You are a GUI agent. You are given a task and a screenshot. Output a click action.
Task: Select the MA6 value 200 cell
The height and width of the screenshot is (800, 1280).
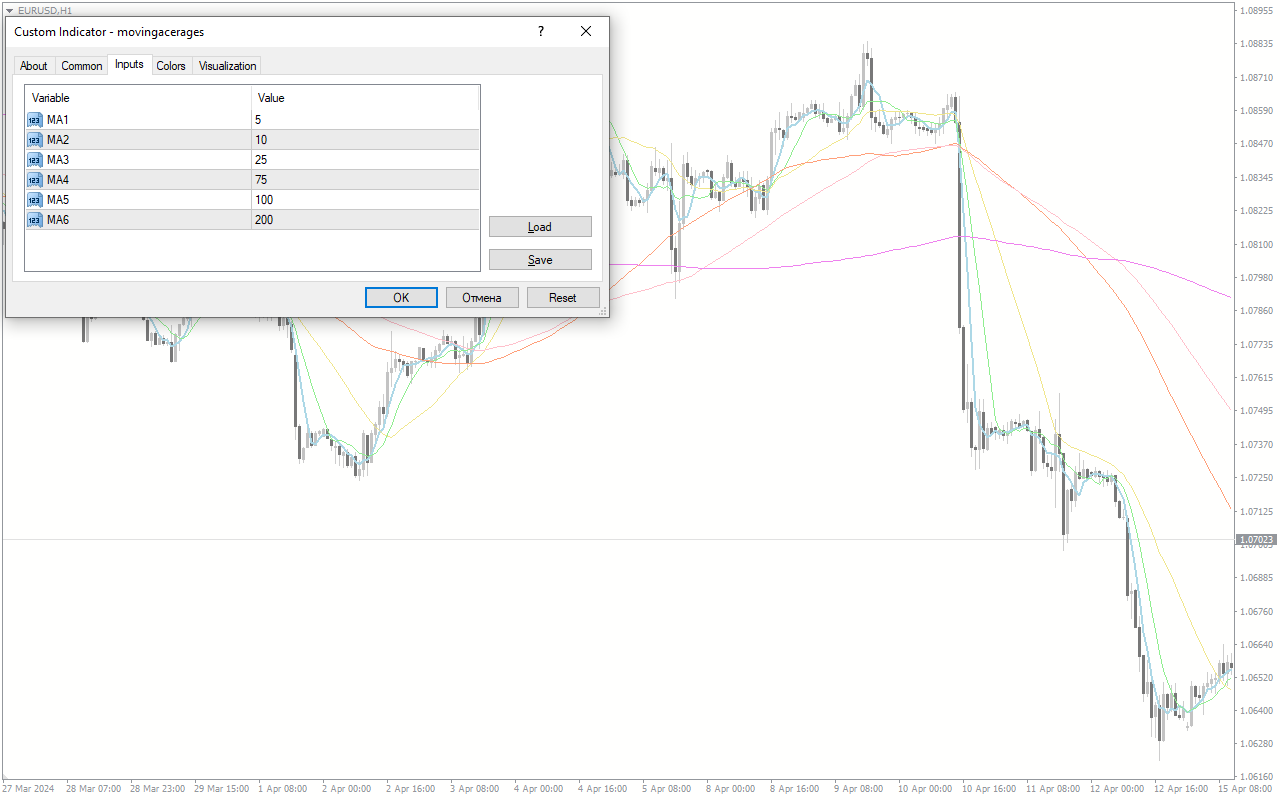366,220
